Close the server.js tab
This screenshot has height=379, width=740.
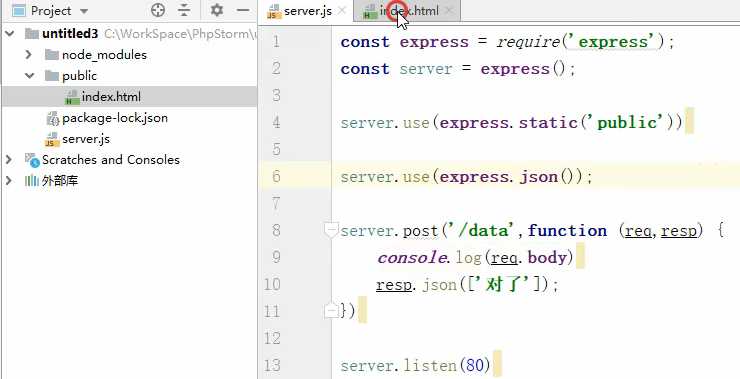click(343, 10)
